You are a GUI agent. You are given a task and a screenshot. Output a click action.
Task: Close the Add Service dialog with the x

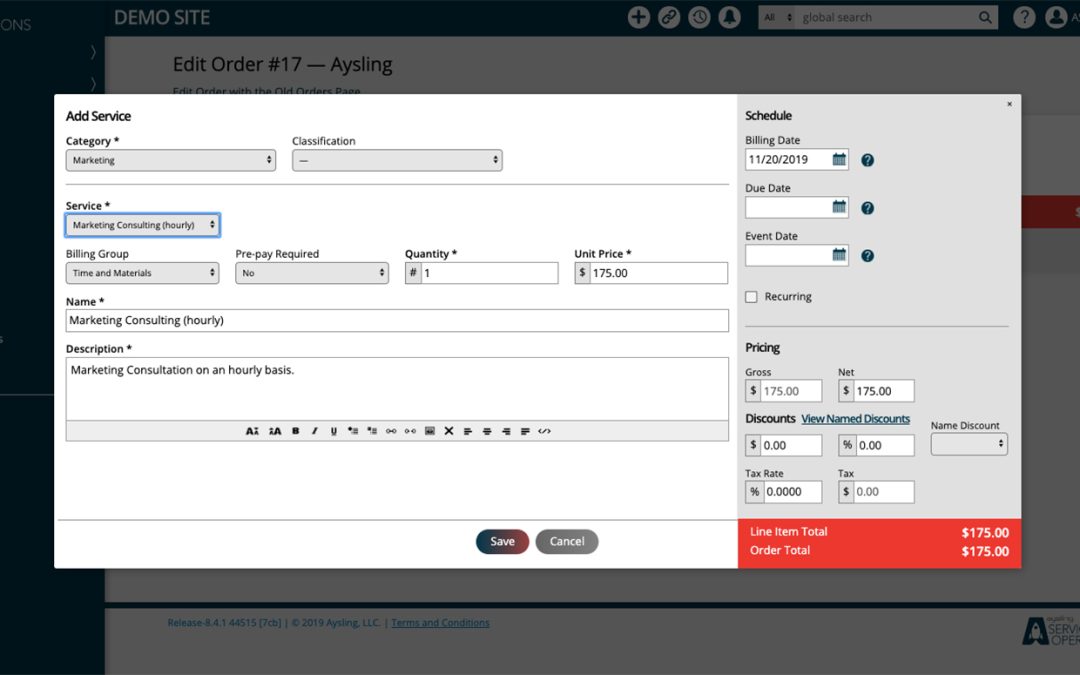tap(1009, 104)
